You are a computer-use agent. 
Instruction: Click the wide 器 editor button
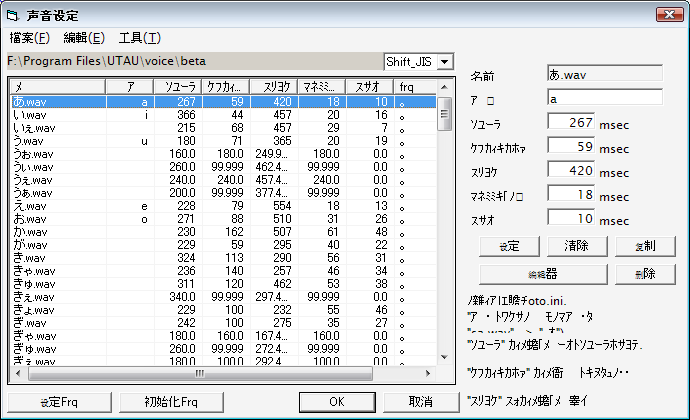(543, 274)
